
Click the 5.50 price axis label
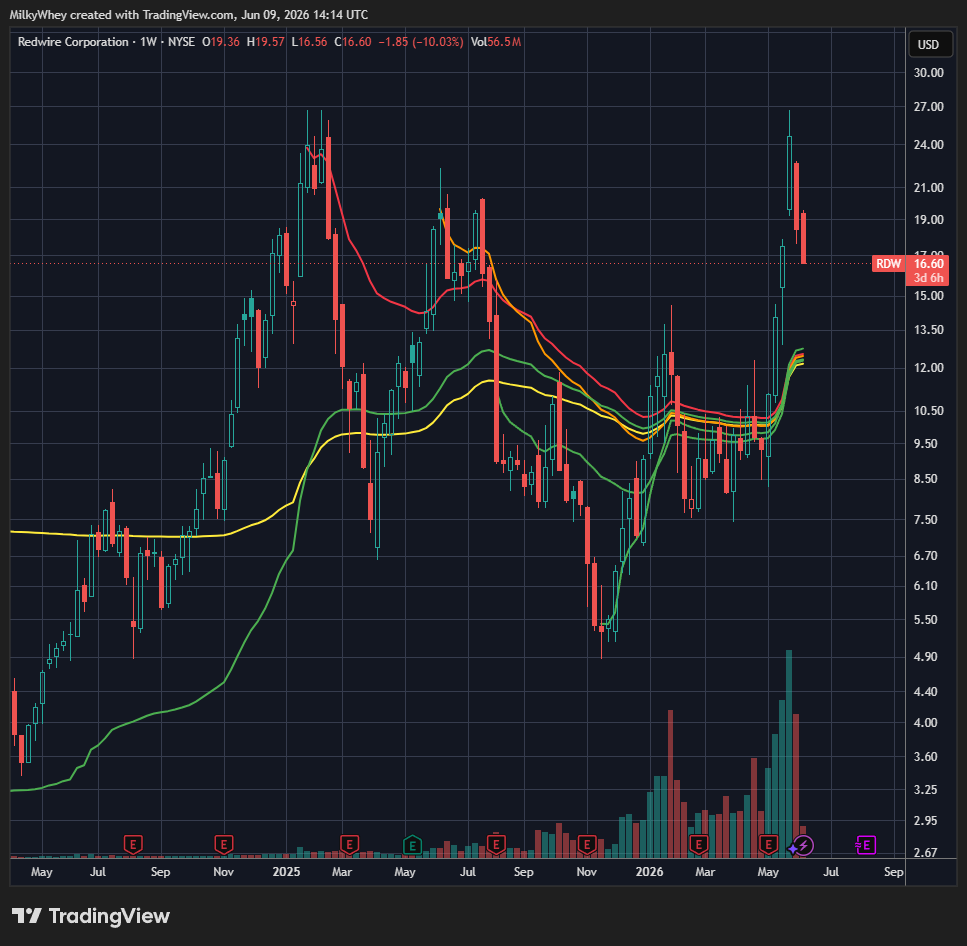coord(925,620)
